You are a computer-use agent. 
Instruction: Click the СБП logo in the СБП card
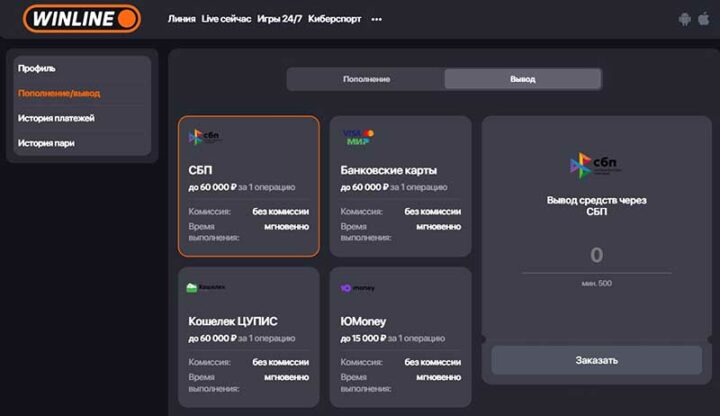point(204,136)
